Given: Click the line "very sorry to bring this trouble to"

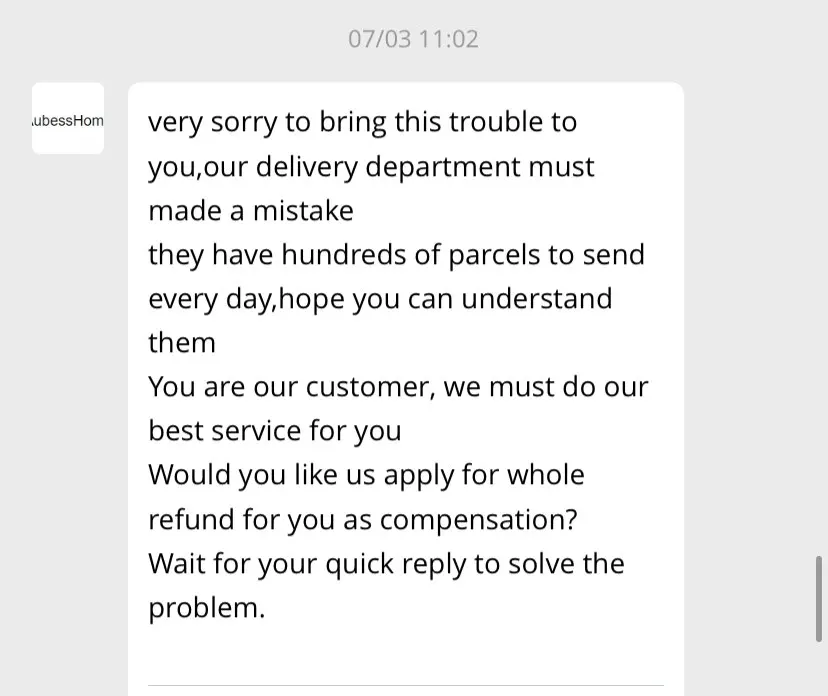Looking at the screenshot, I should pyautogui.click(x=362, y=122).
